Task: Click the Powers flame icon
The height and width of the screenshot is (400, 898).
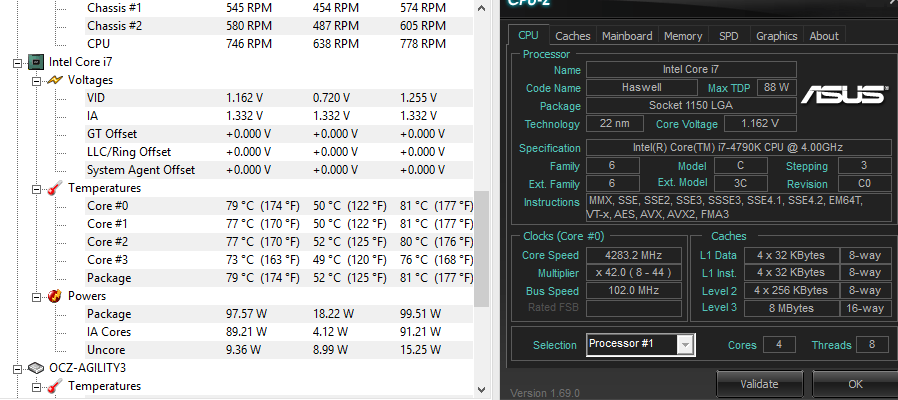Action: click(x=55, y=296)
